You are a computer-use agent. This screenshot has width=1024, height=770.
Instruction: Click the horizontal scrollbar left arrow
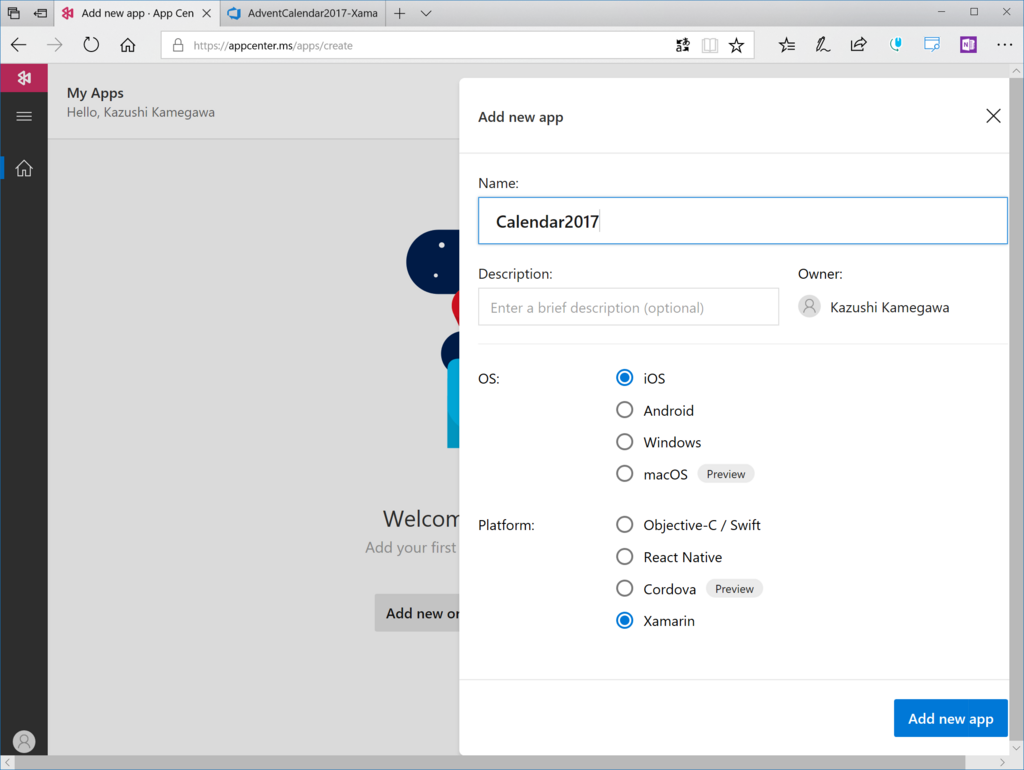tap(8, 763)
